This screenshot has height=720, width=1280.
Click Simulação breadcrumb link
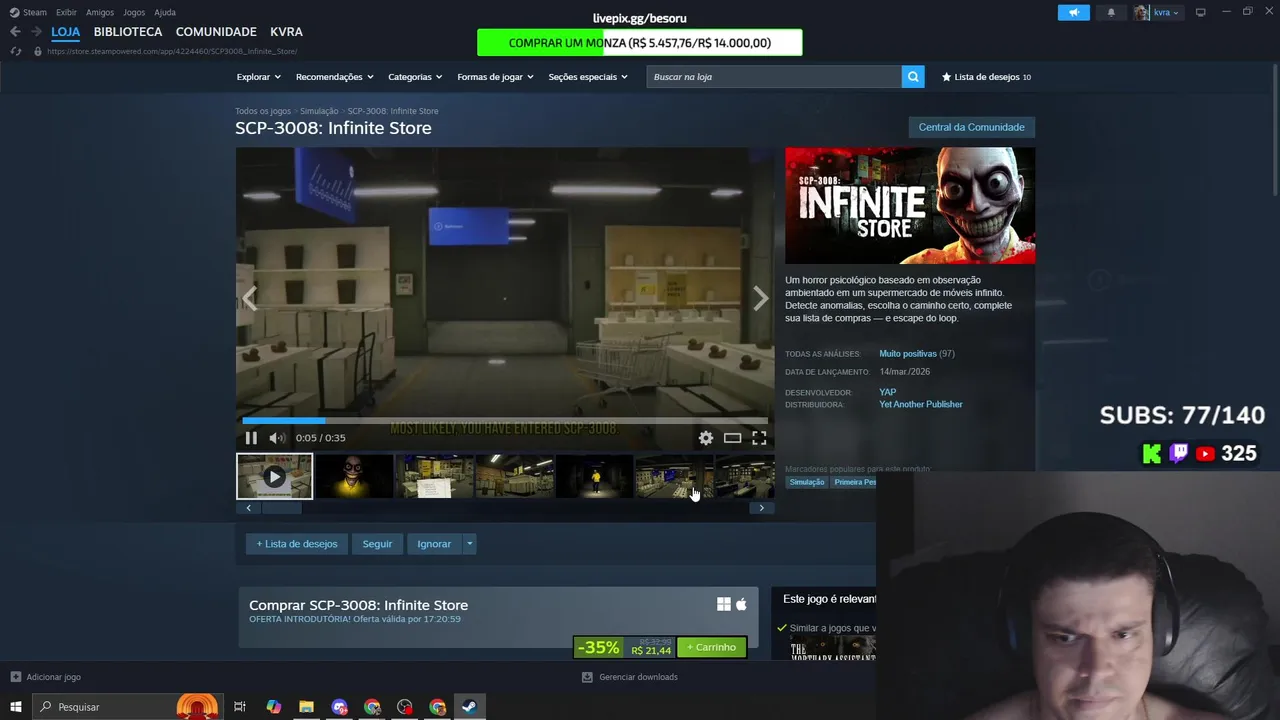[x=319, y=111]
